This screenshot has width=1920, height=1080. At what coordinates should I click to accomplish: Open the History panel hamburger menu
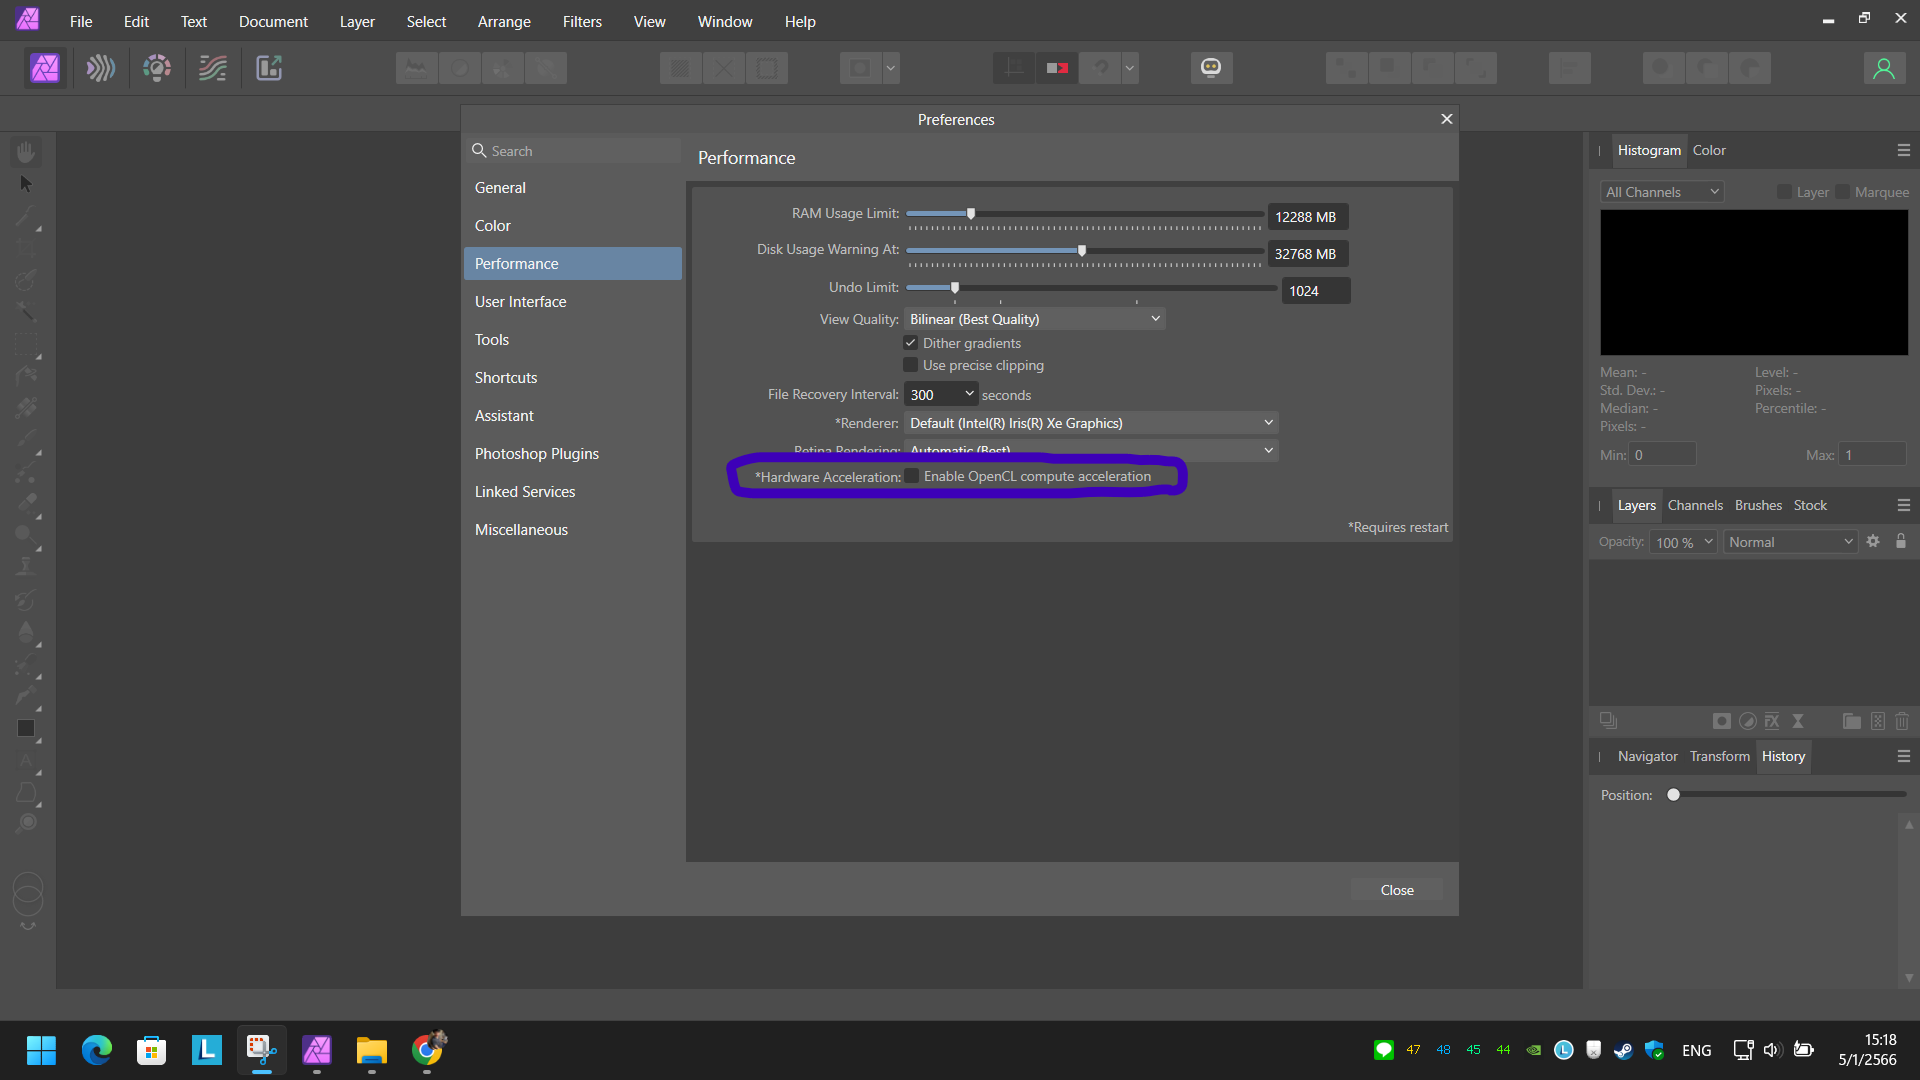pos(1904,756)
